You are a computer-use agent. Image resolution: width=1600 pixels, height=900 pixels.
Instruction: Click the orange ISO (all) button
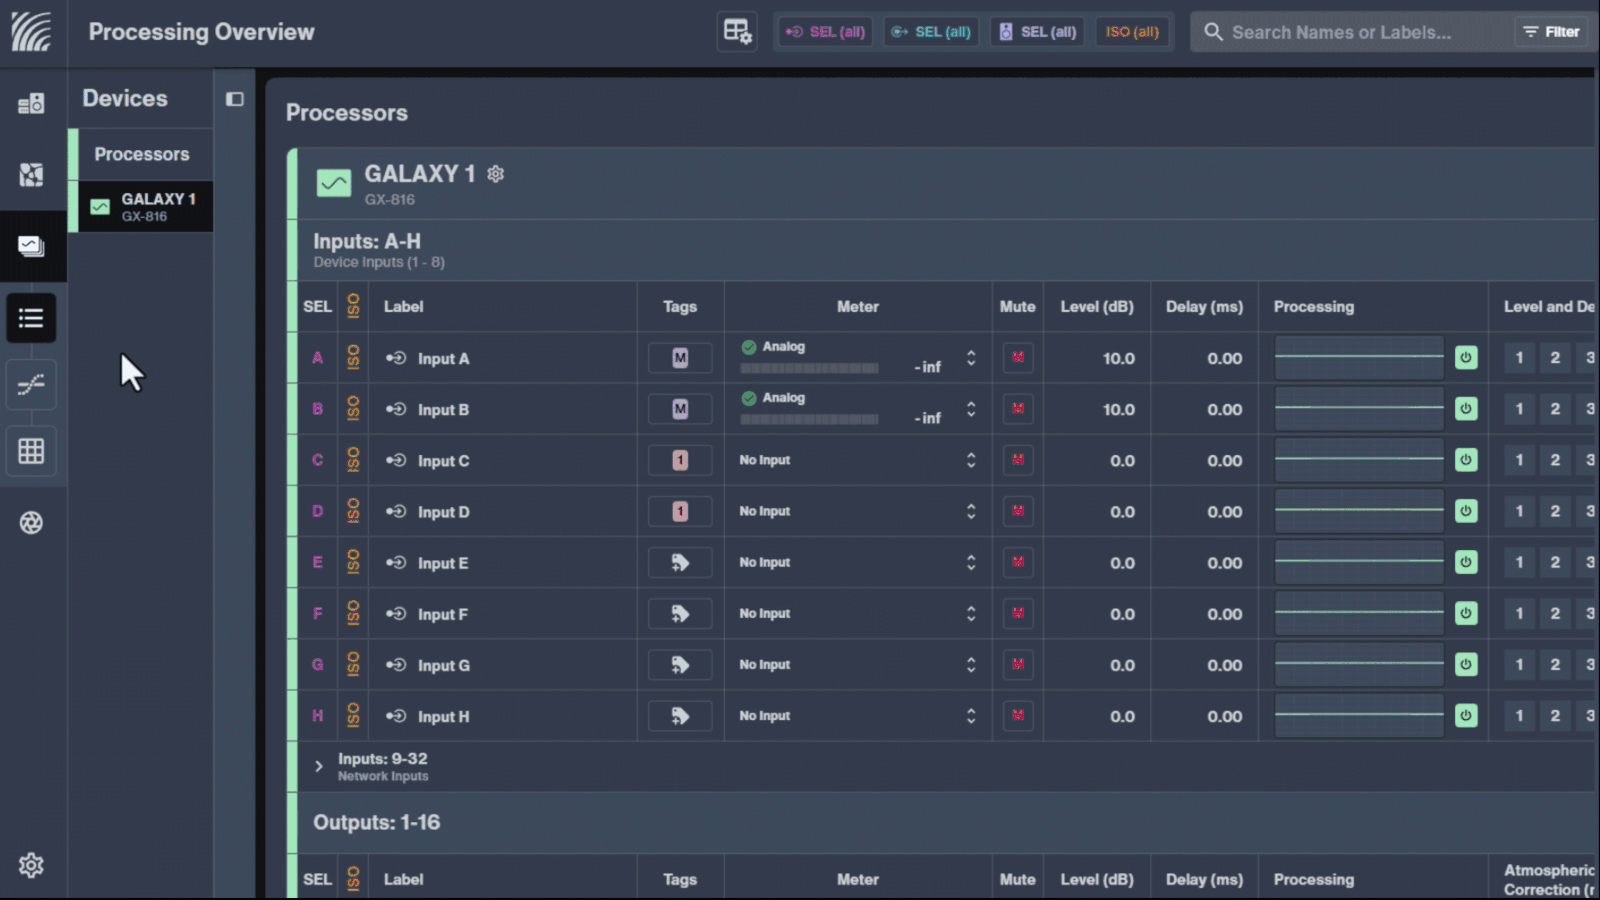click(1132, 32)
